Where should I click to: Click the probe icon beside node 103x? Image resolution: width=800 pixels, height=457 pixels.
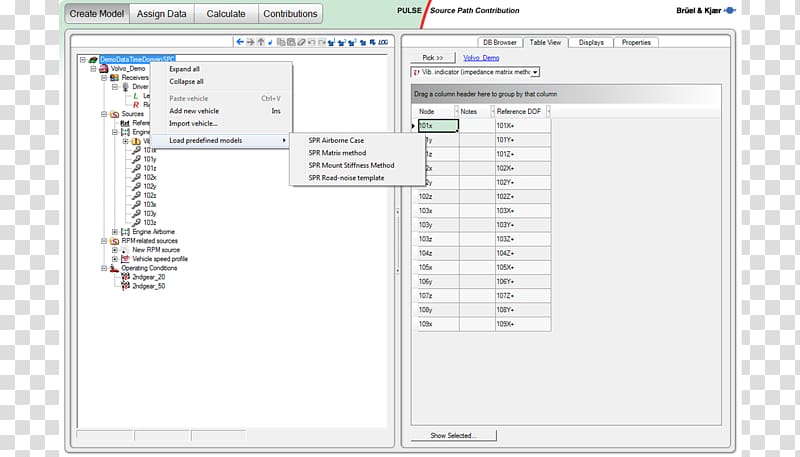point(136,205)
